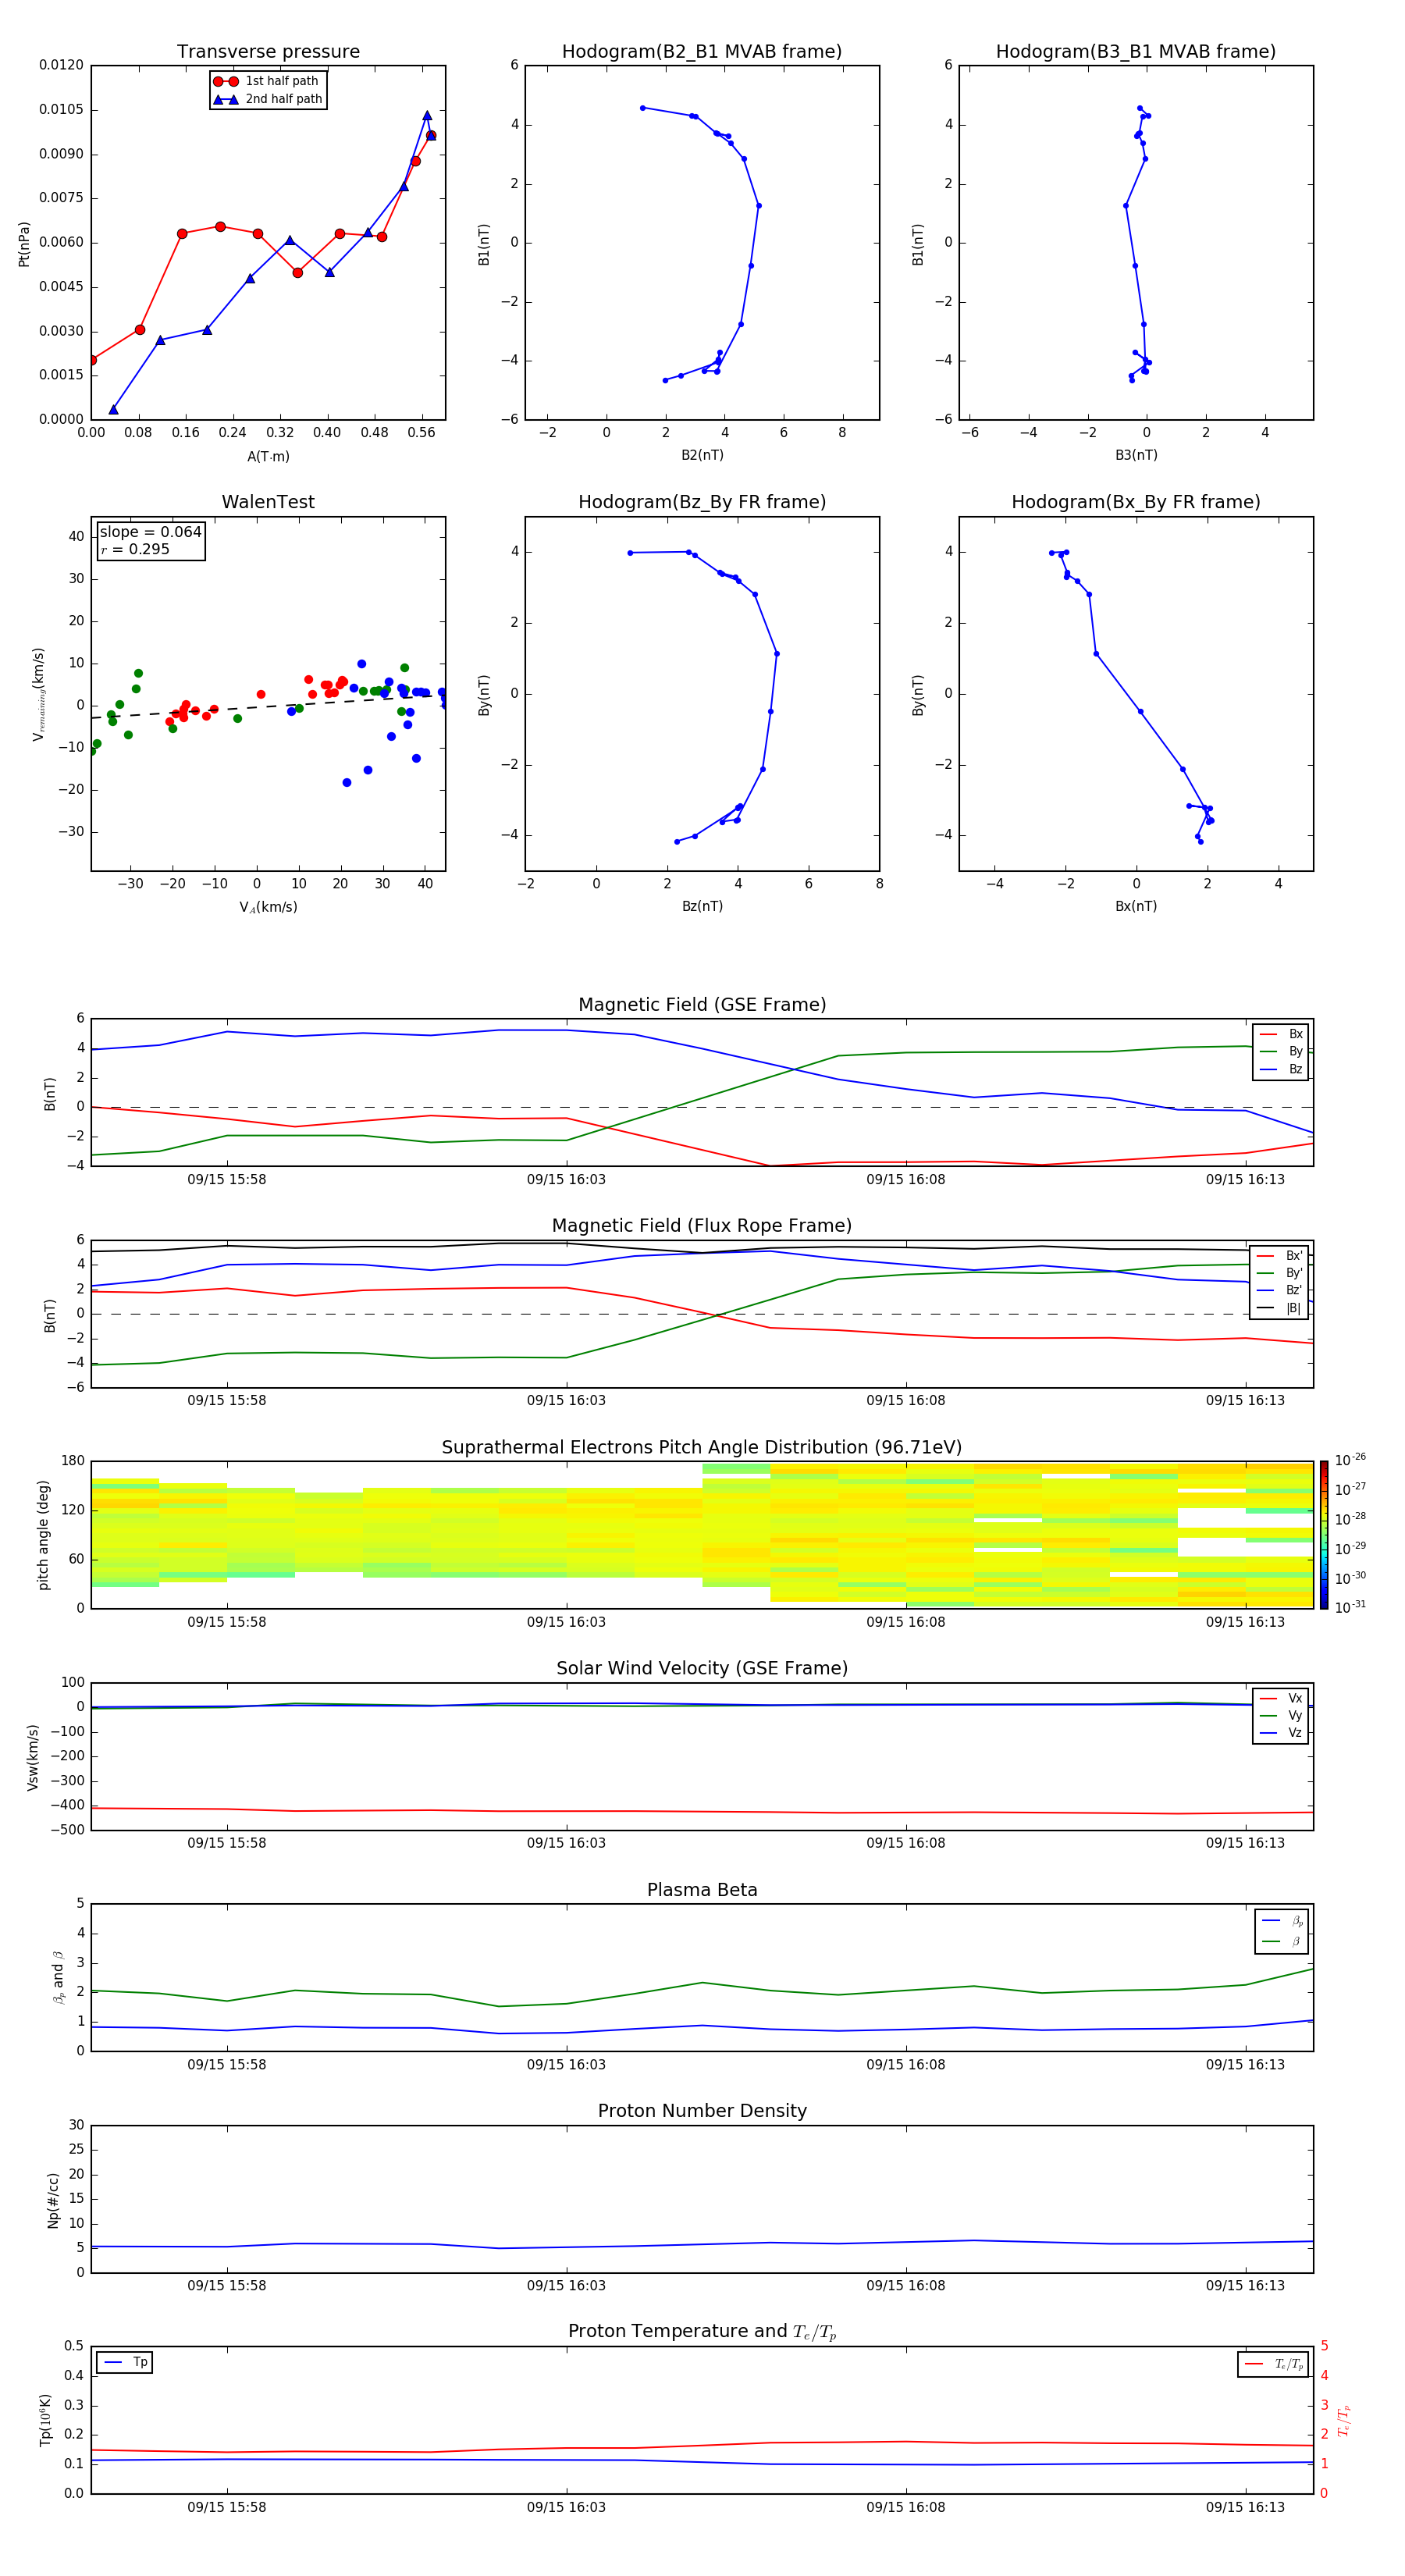Click '09/15 15:58' tick under density plot

pos(227,2285)
